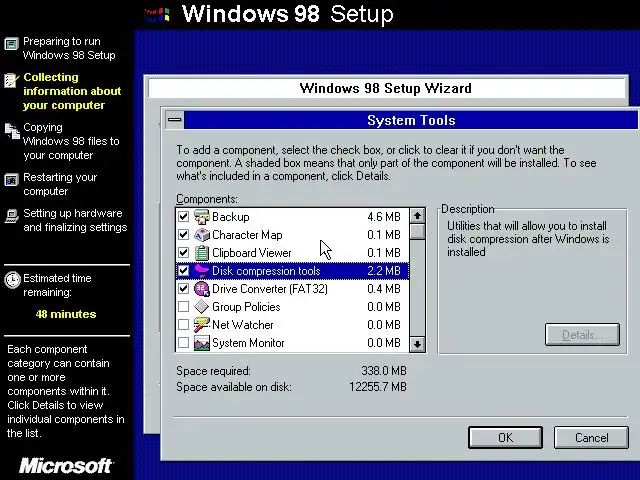Click the Clipboard Viewer icon

pos(202,253)
